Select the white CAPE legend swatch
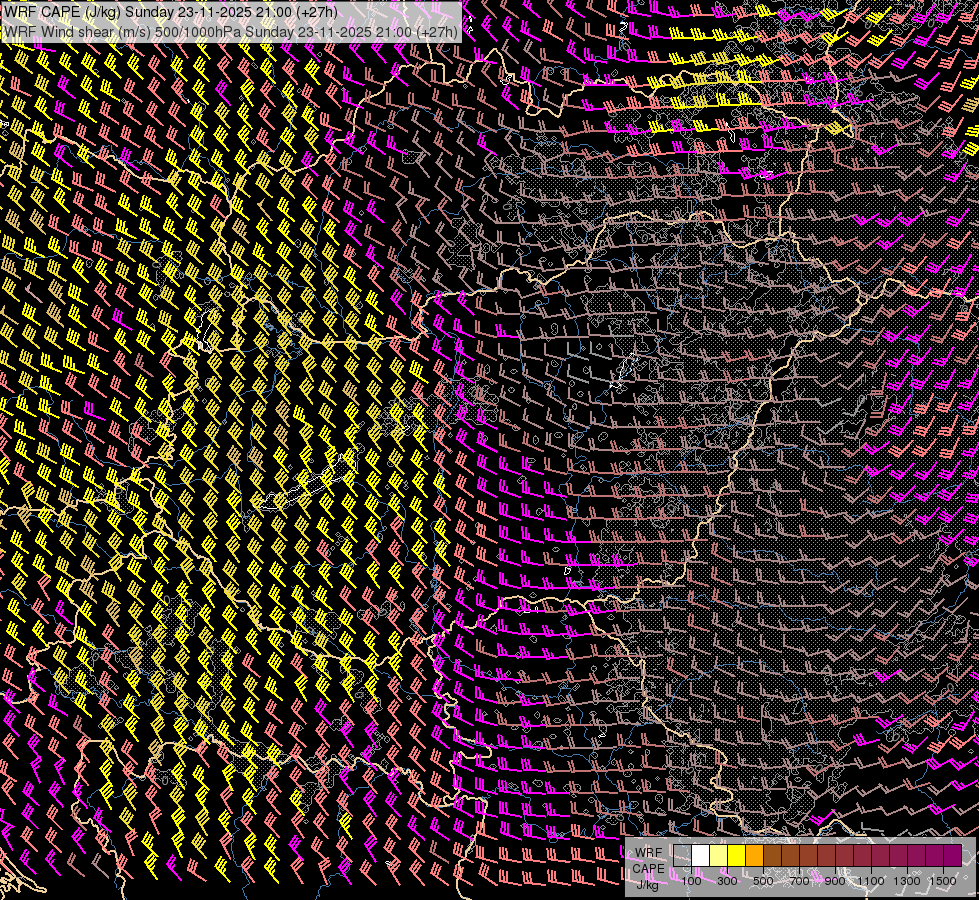This screenshot has height=900, width=979. pyautogui.click(x=700, y=856)
